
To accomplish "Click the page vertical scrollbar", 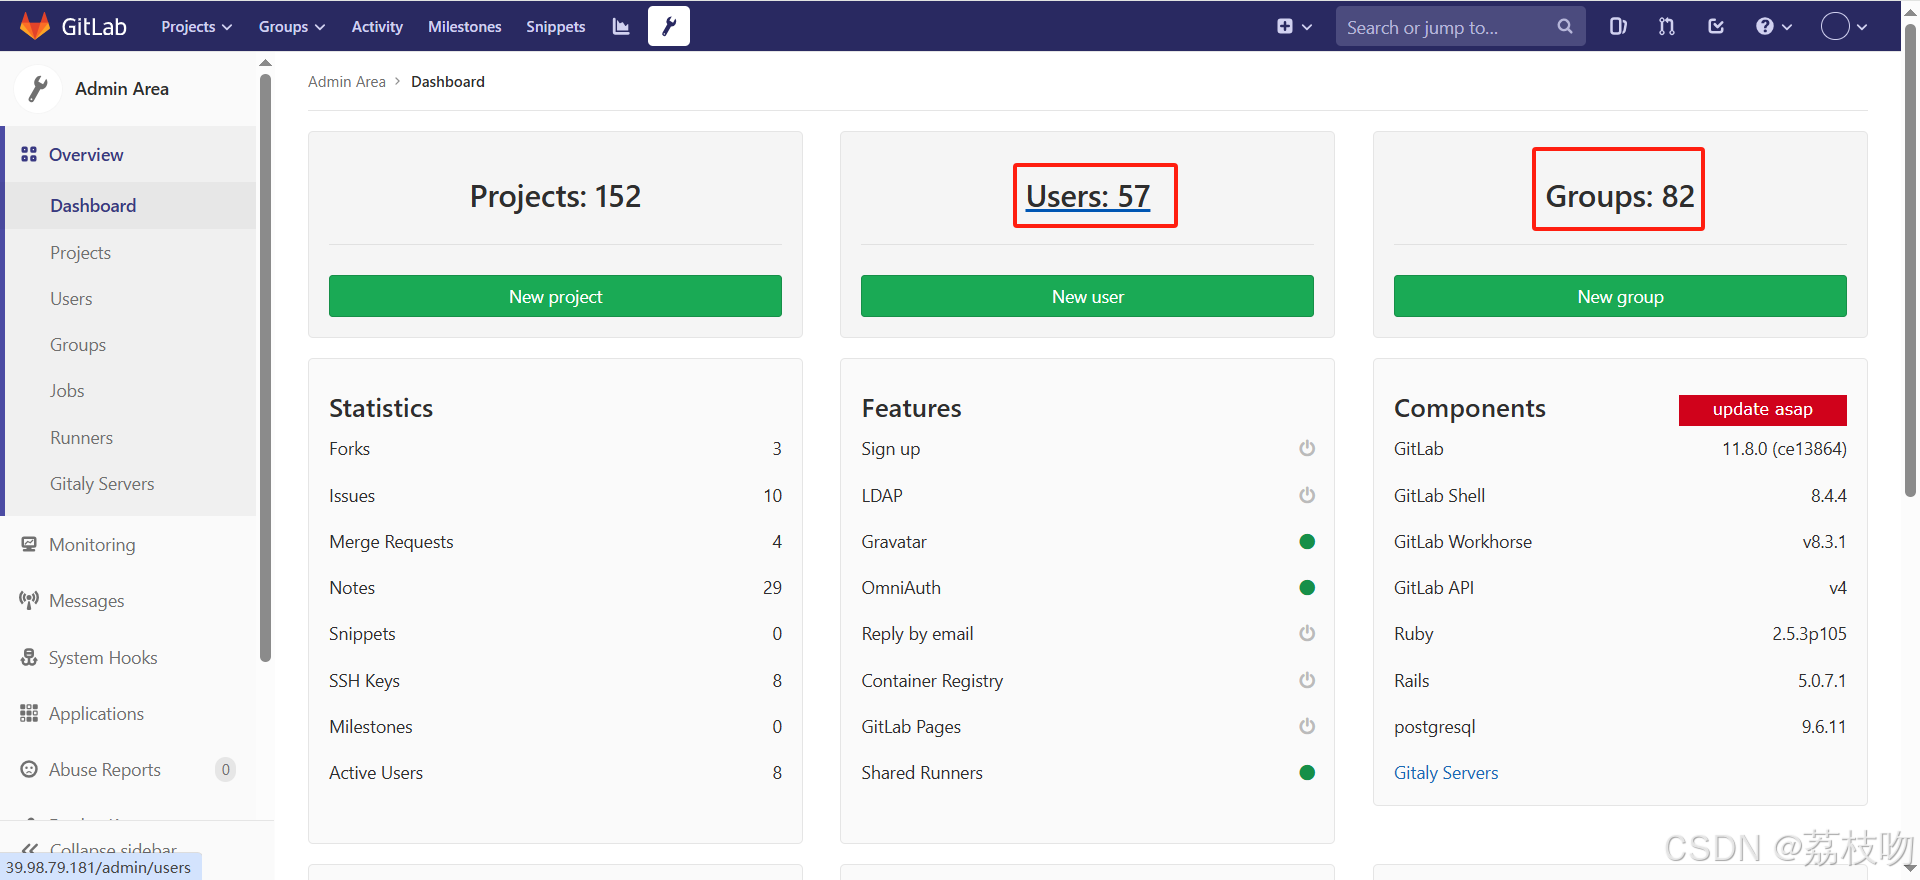I will pos(1910,260).
